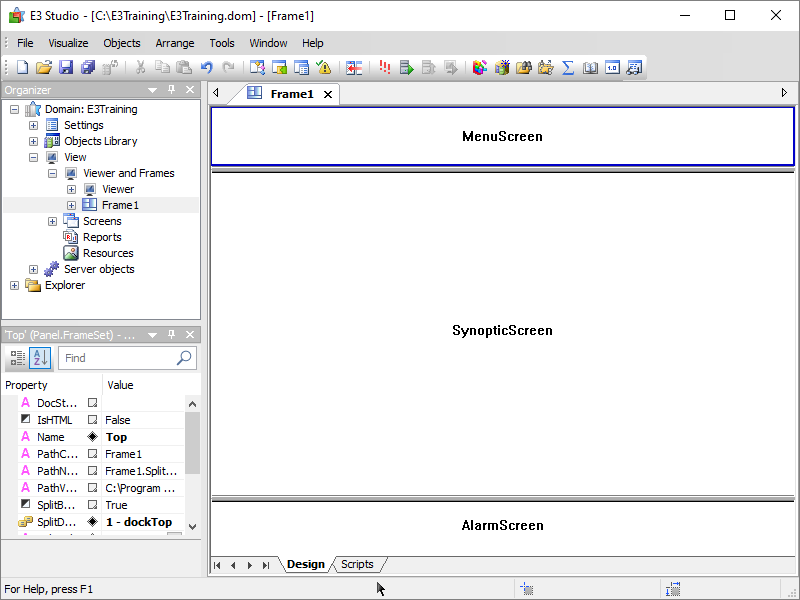Click the Find property search field

tap(117, 358)
